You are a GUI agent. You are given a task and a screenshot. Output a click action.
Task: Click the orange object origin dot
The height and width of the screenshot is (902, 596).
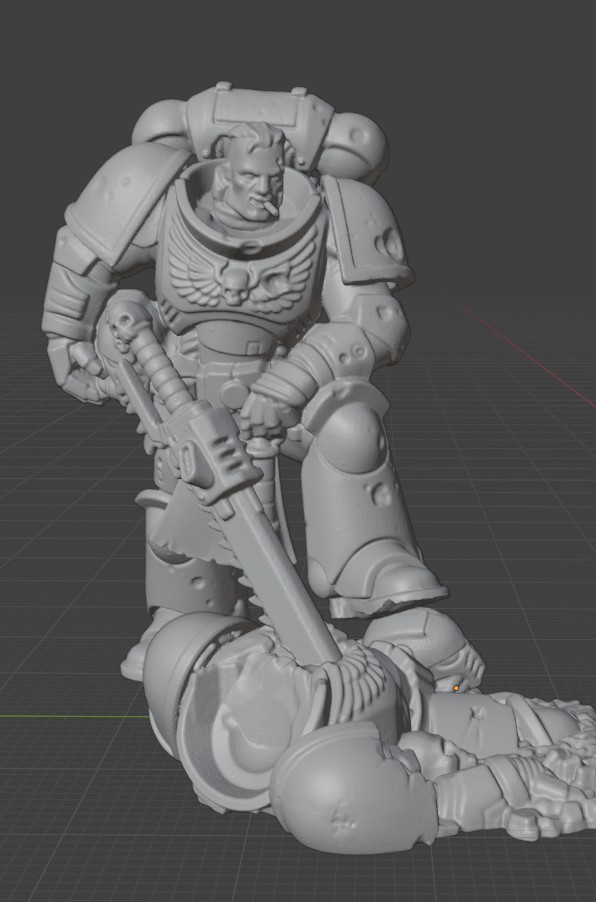coord(456,688)
